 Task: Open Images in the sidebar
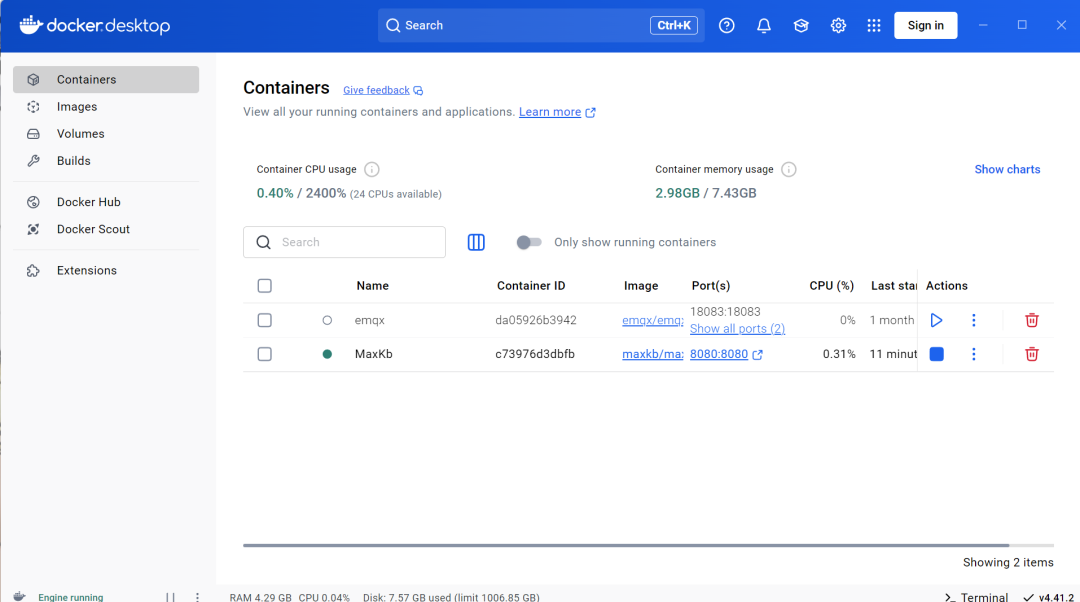coord(106,107)
